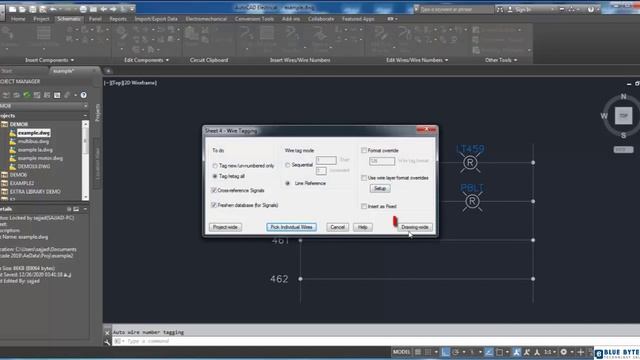Click the Project Manager help icon

[83, 95]
